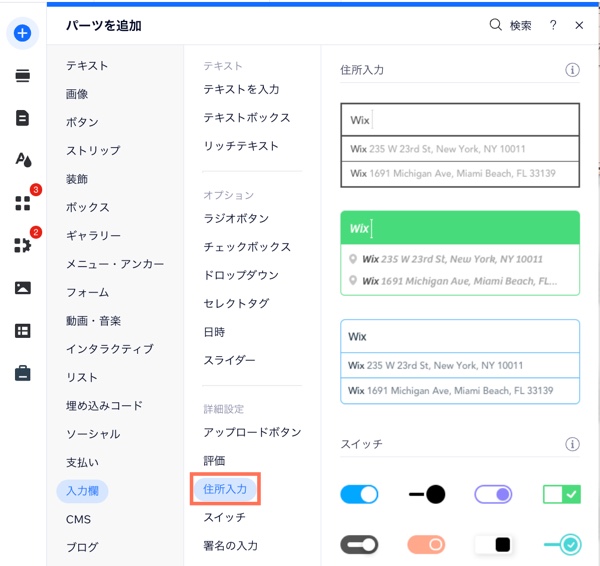Open help with the question mark icon
Image resolution: width=600 pixels, height=566 pixels.
pos(553,25)
